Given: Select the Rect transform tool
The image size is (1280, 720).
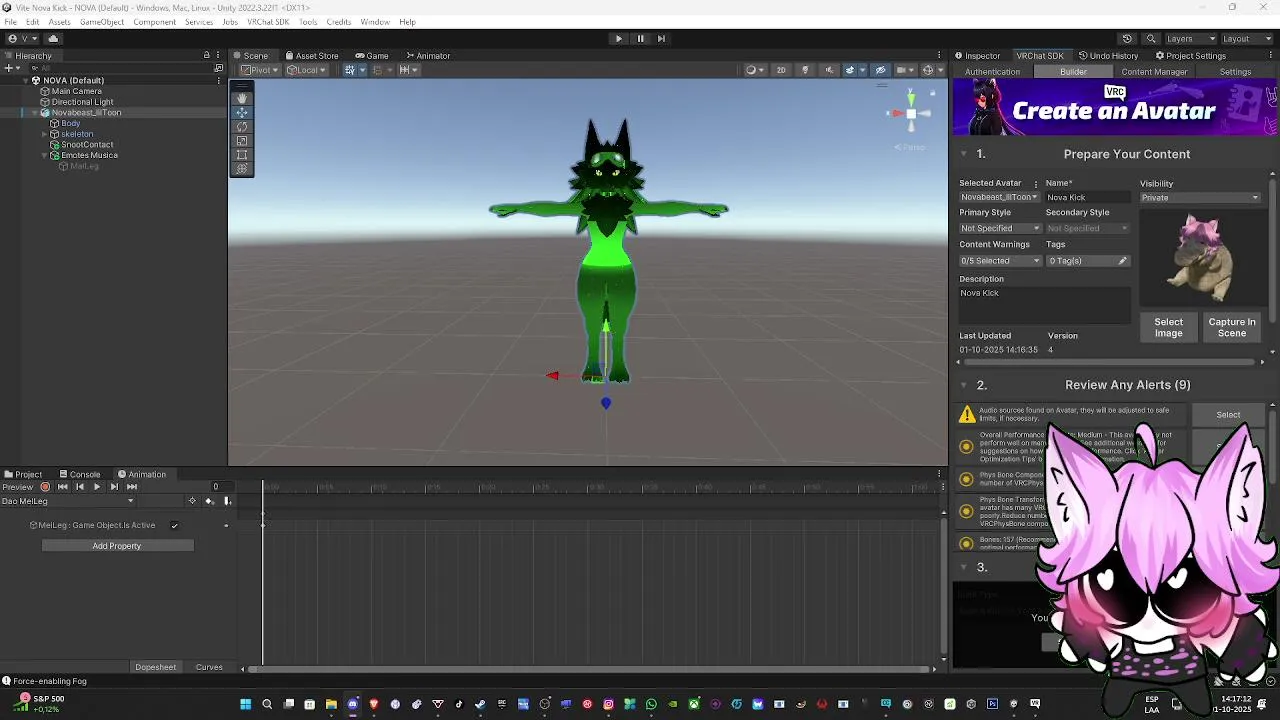Looking at the screenshot, I should click(x=242, y=155).
